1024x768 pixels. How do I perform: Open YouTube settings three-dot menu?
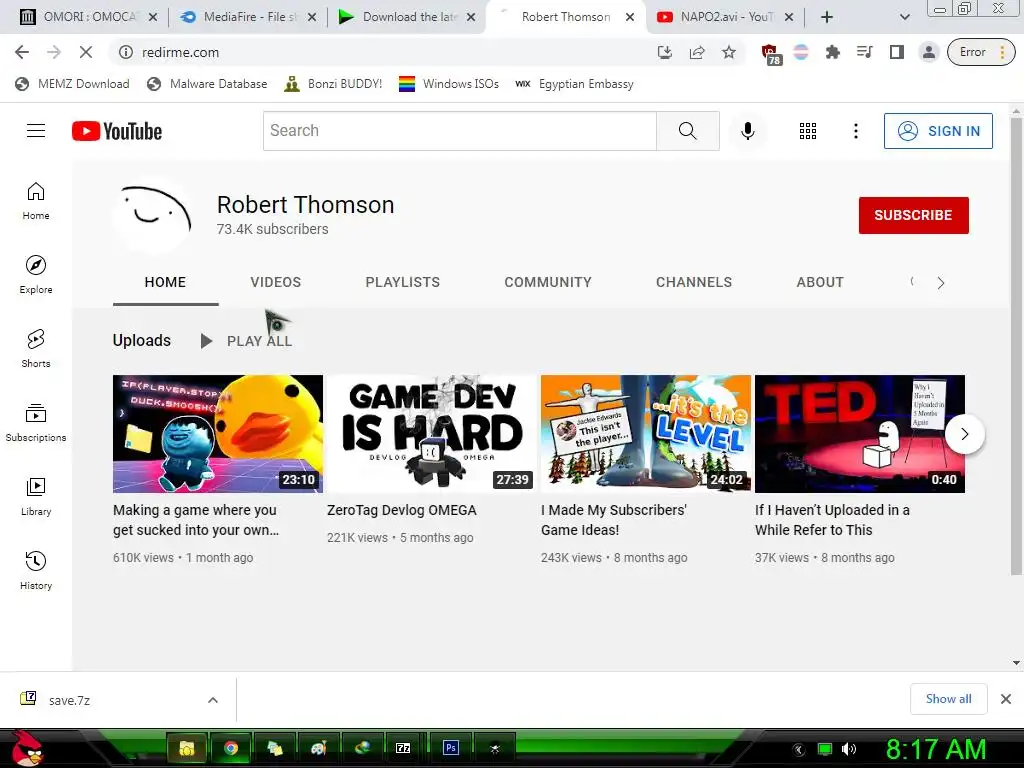tap(856, 131)
